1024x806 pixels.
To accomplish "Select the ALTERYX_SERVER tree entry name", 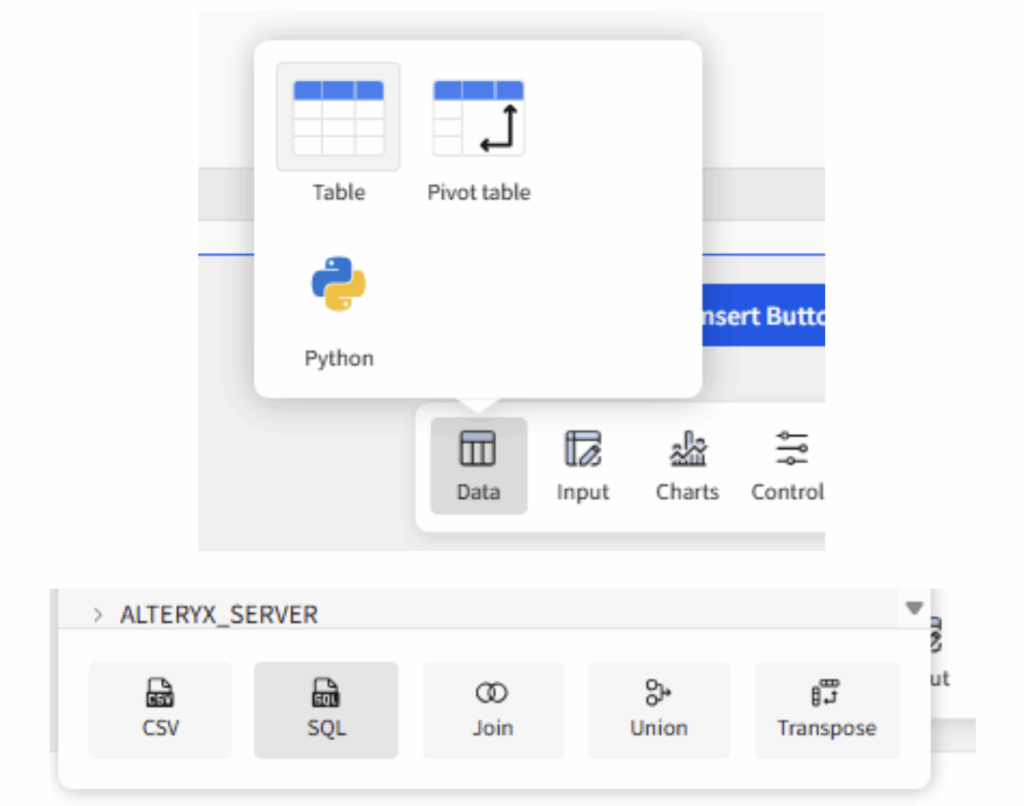I will [x=218, y=615].
